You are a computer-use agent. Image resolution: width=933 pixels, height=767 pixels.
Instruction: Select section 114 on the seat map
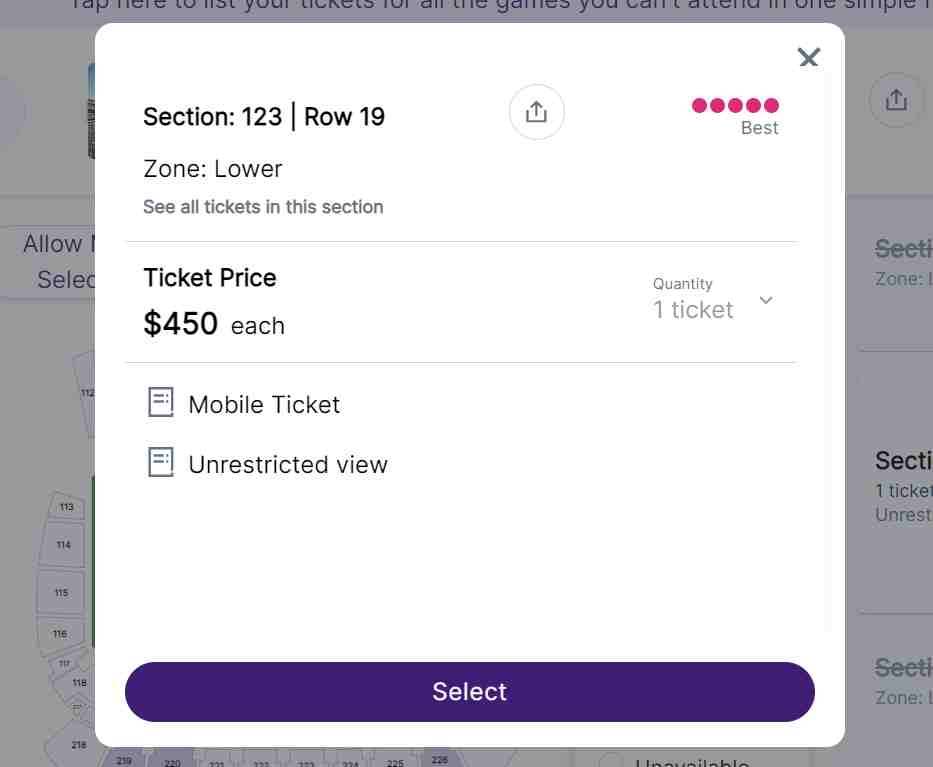63,545
